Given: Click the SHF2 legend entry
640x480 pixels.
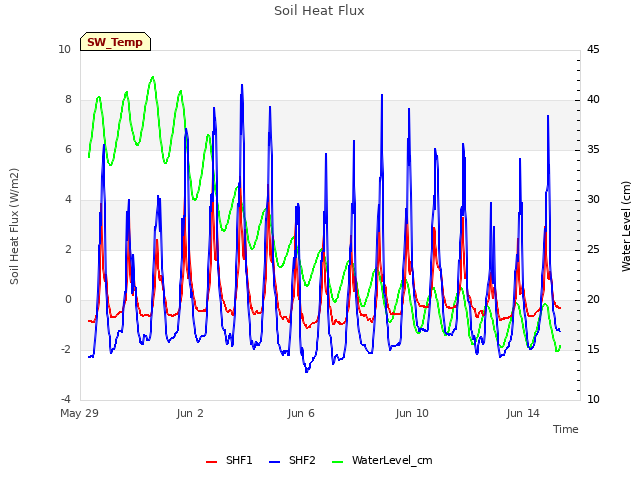Looking at the screenshot, I should click(292, 460).
